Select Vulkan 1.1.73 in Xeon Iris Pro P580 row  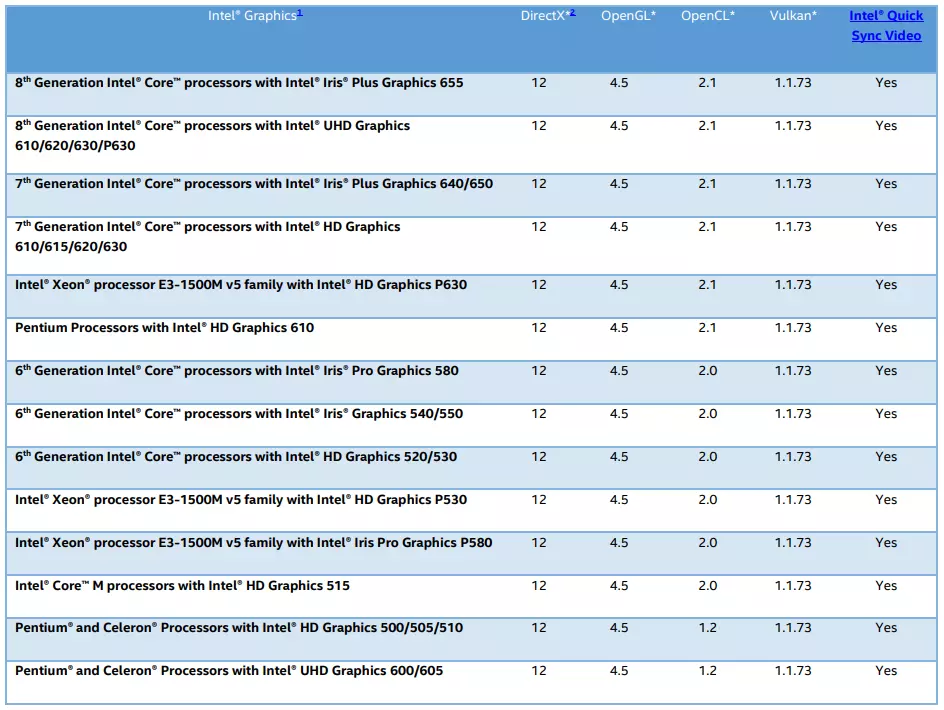click(x=793, y=543)
